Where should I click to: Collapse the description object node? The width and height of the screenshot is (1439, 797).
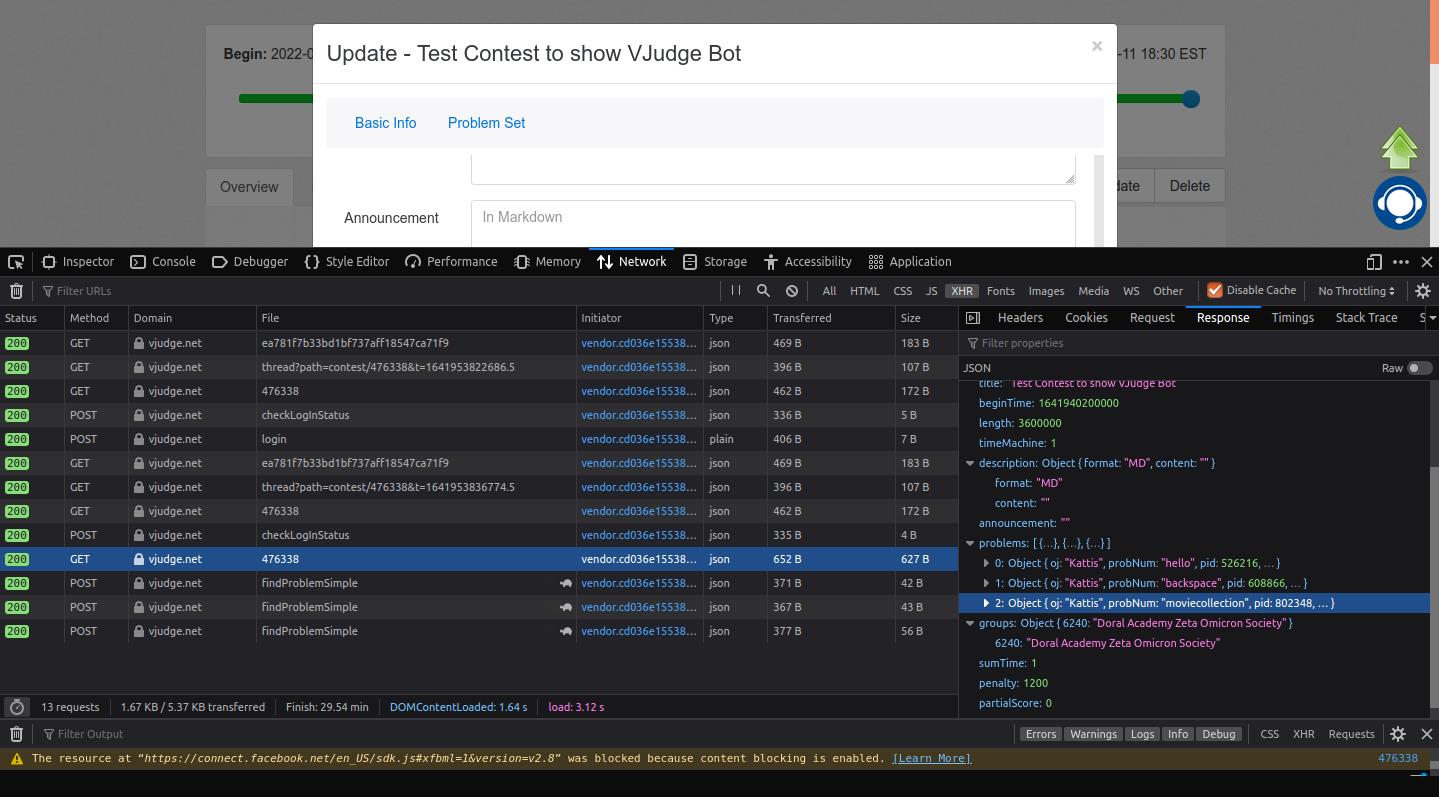[x=970, y=463]
